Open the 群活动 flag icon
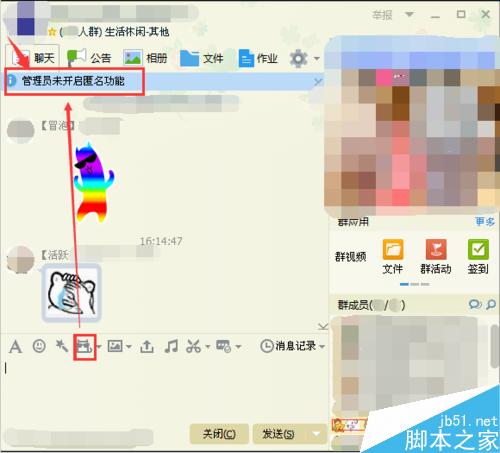 [436, 256]
